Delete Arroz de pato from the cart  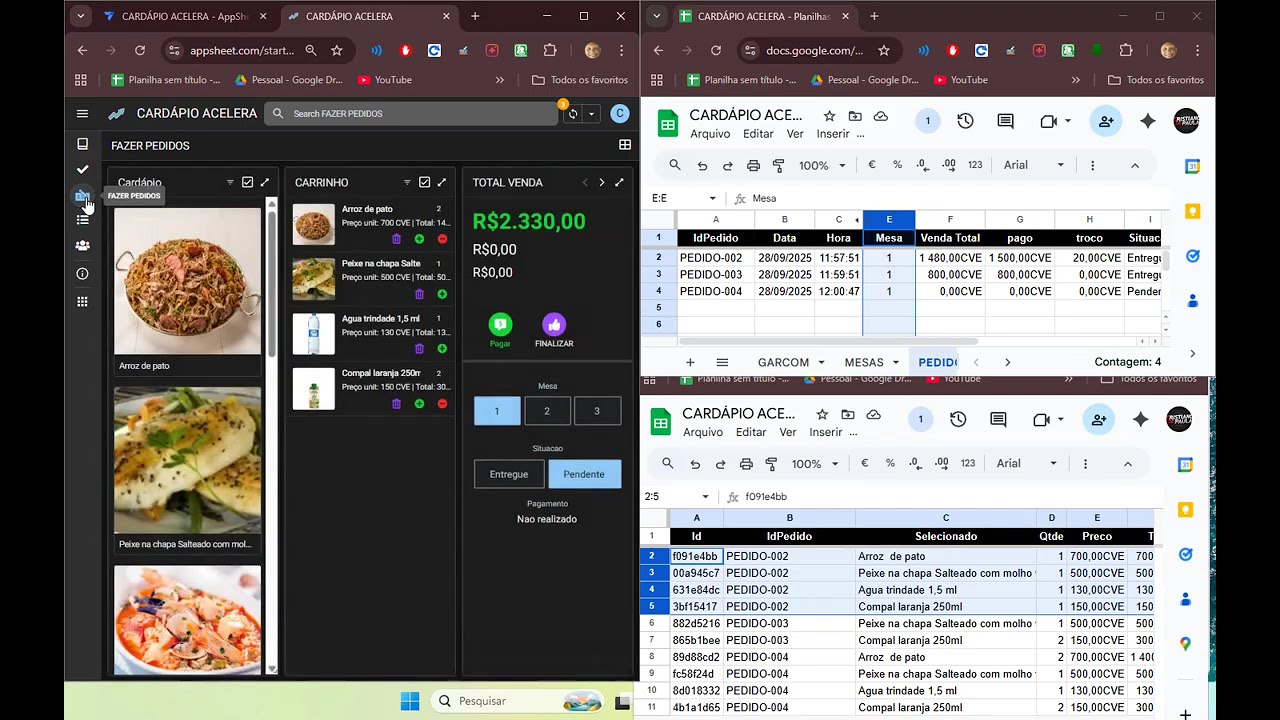pyautogui.click(x=396, y=239)
